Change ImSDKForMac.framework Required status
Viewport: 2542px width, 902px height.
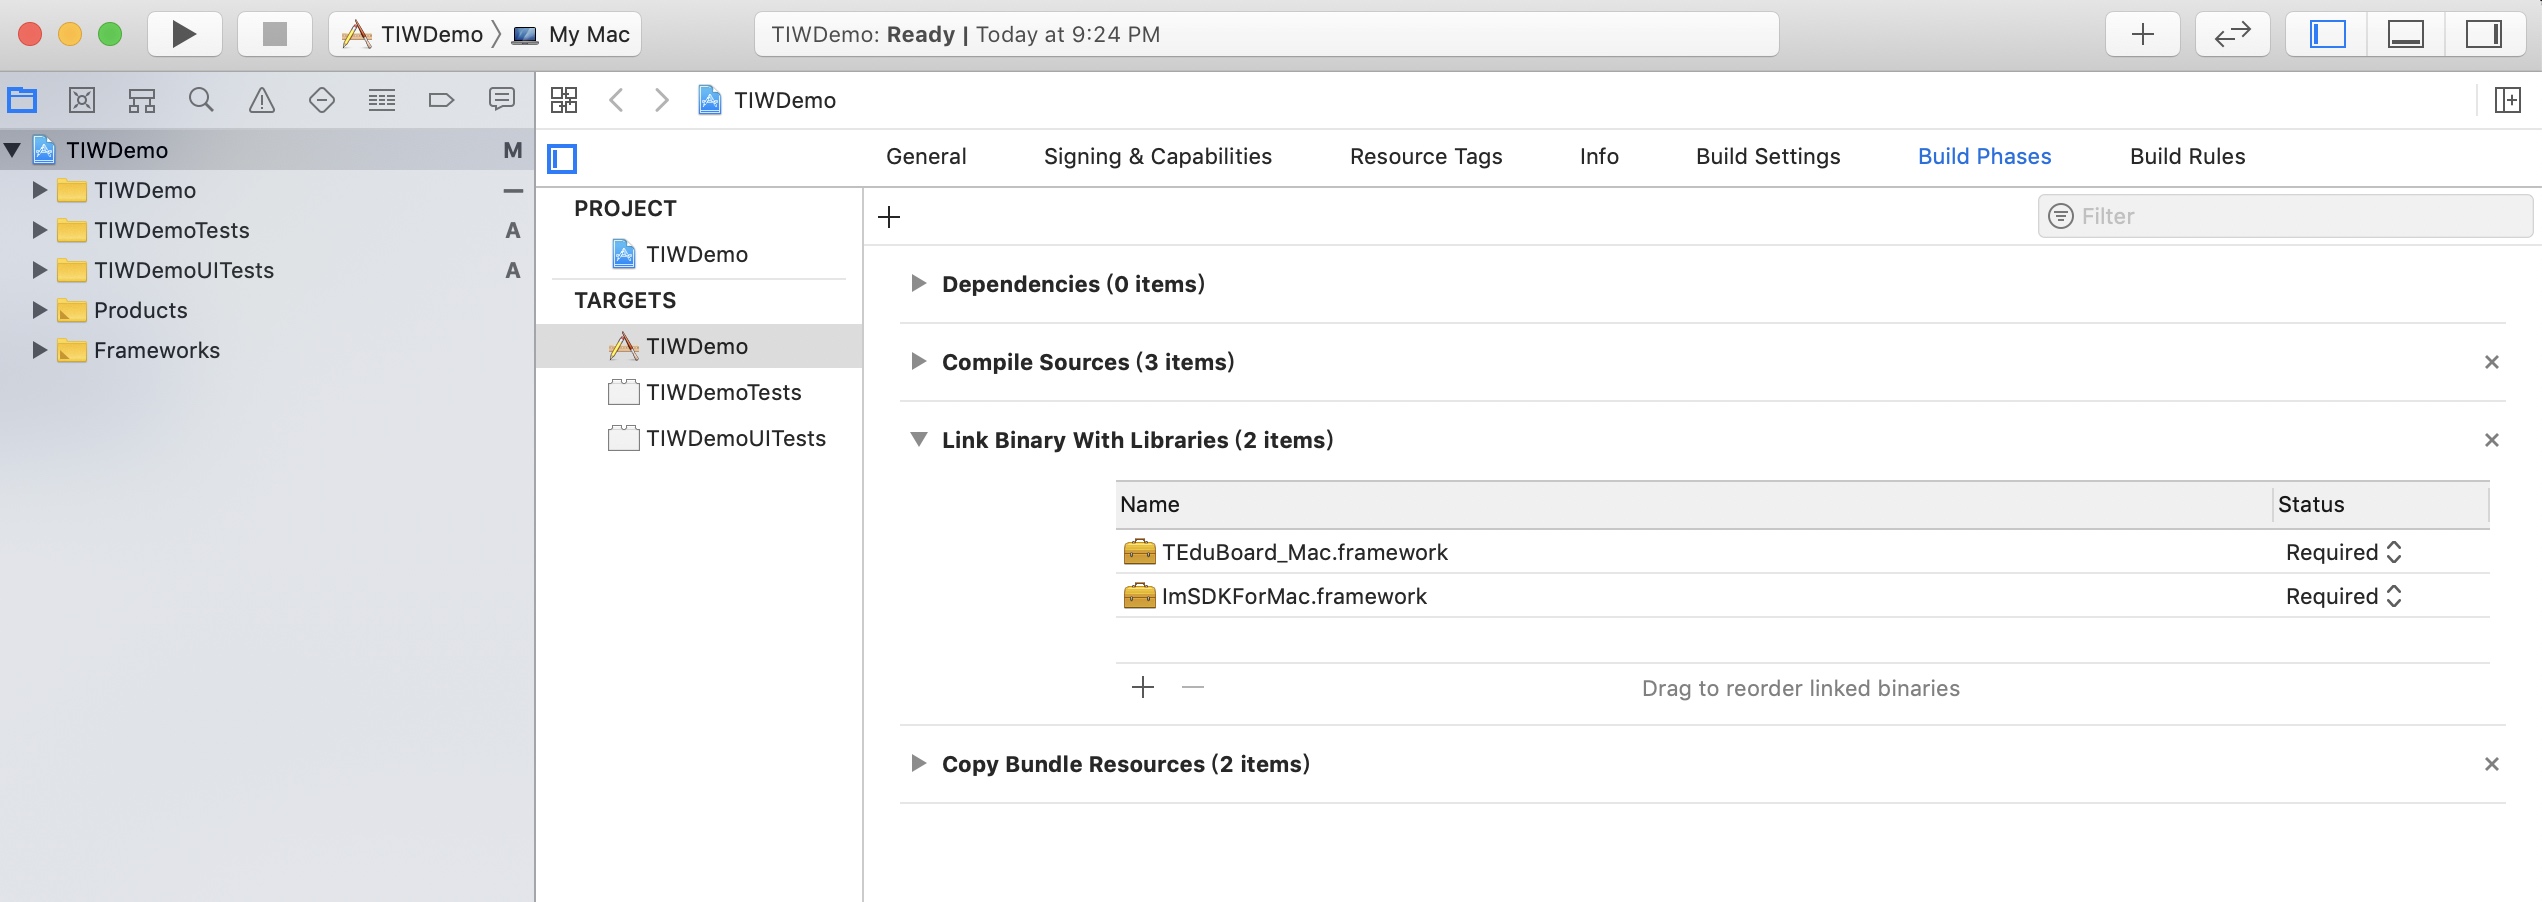[2343, 596]
